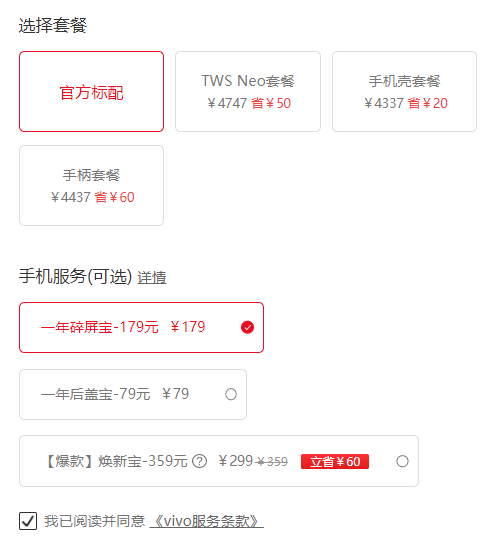Click the question mark icon beside 焕新宝
This screenshot has height=546, width=491.
(x=200, y=461)
